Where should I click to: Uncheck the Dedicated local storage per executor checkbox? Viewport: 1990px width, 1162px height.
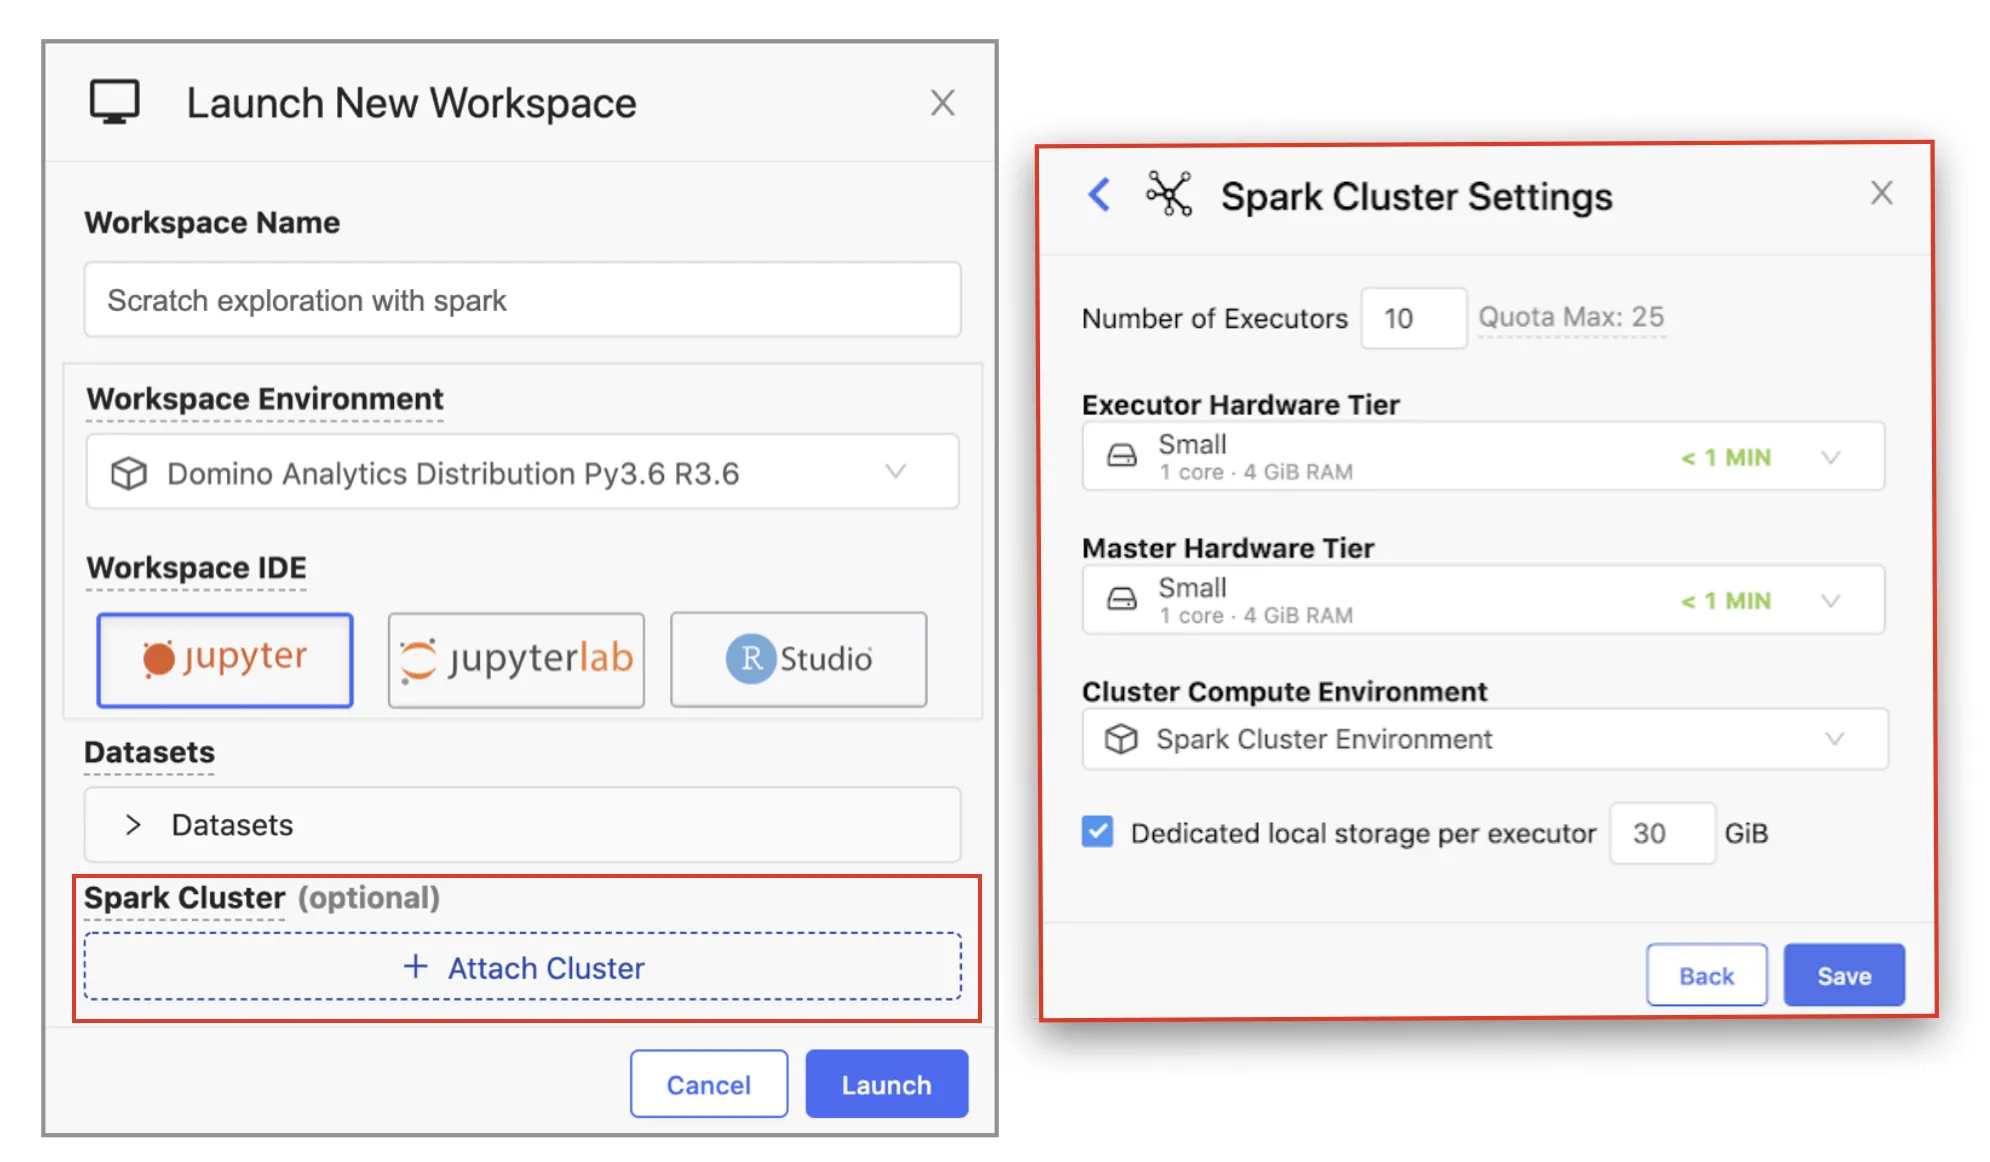click(x=1097, y=831)
